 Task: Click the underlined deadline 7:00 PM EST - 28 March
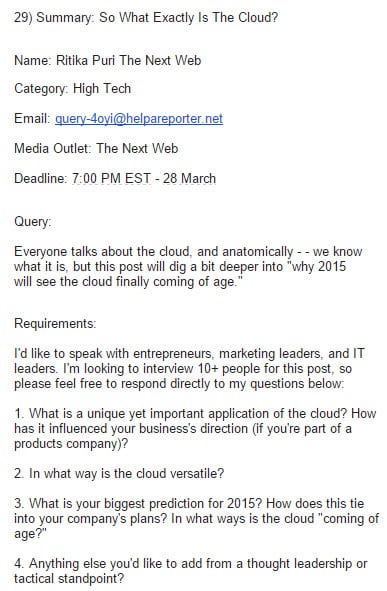click(x=144, y=178)
